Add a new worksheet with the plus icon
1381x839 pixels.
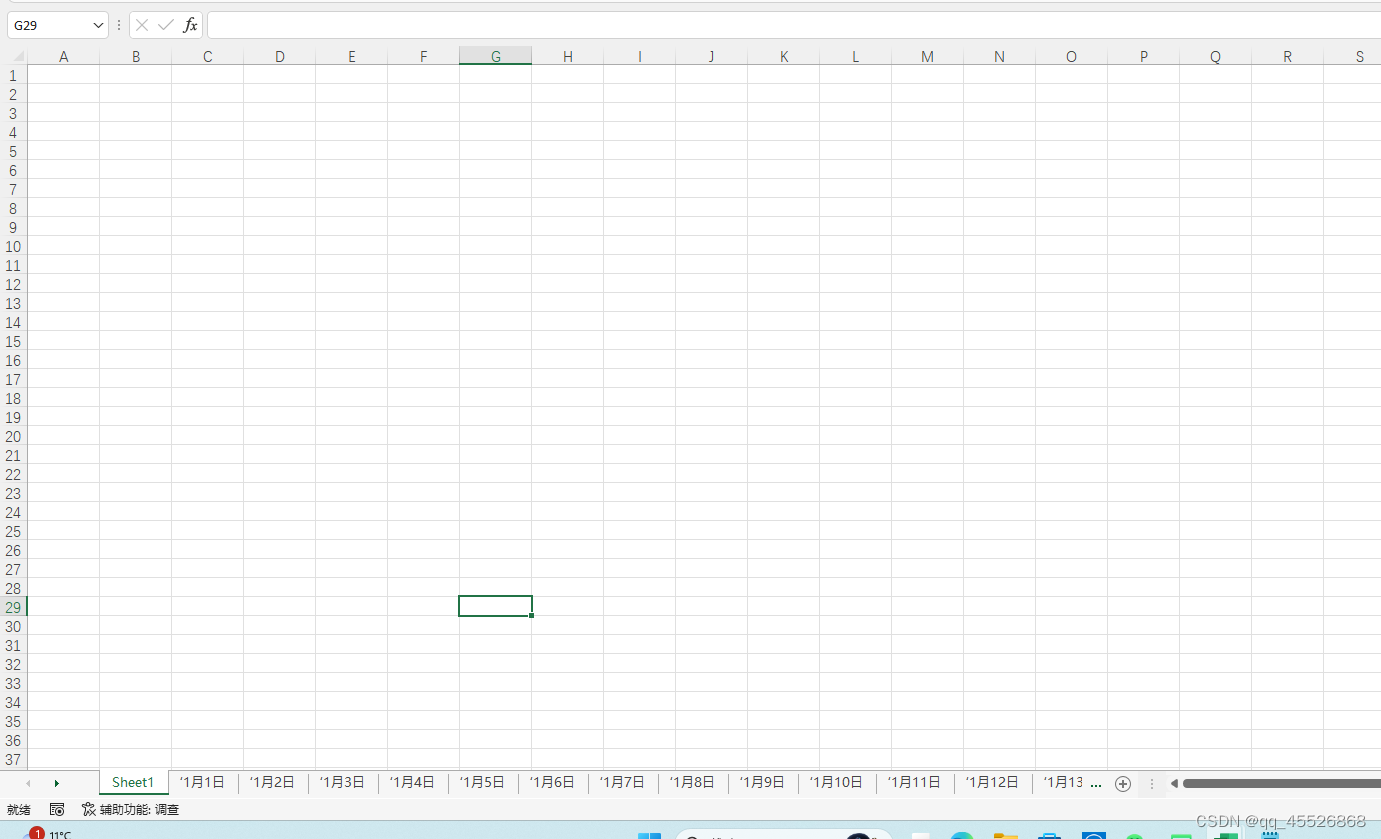tap(1122, 783)
